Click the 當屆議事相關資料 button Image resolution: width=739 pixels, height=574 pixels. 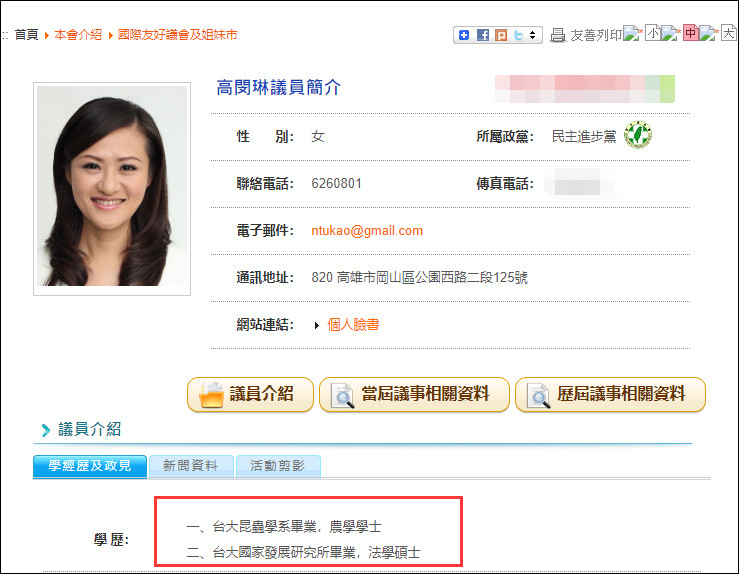pos(414,394)
